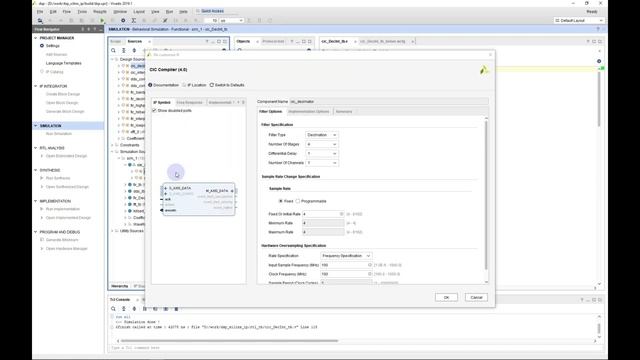Click the first icon in the main toolbar
Image resolution: width=640 pixels, height=360 pixels.
coord(40,20)
